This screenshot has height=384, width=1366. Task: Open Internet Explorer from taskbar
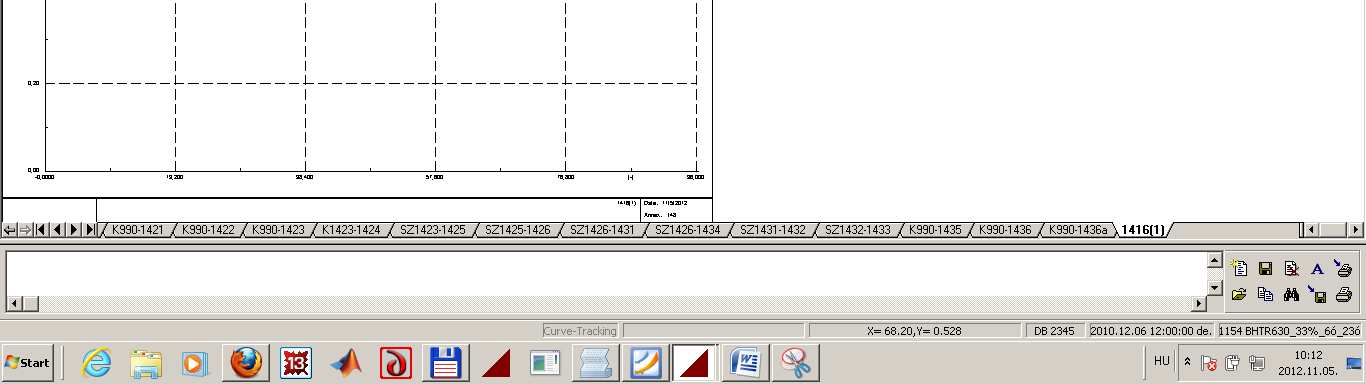click(x=97, y=363)
